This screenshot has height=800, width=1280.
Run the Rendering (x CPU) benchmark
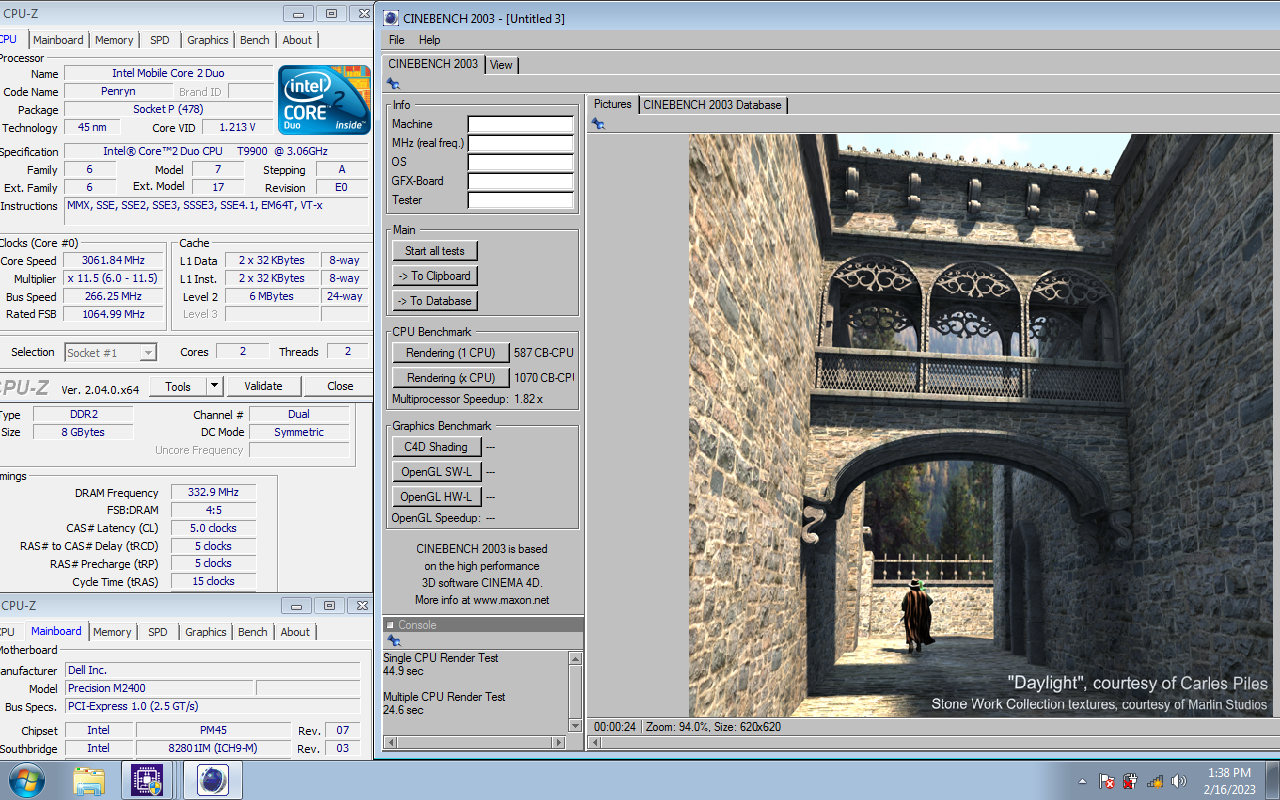click(x=451, y=378)
